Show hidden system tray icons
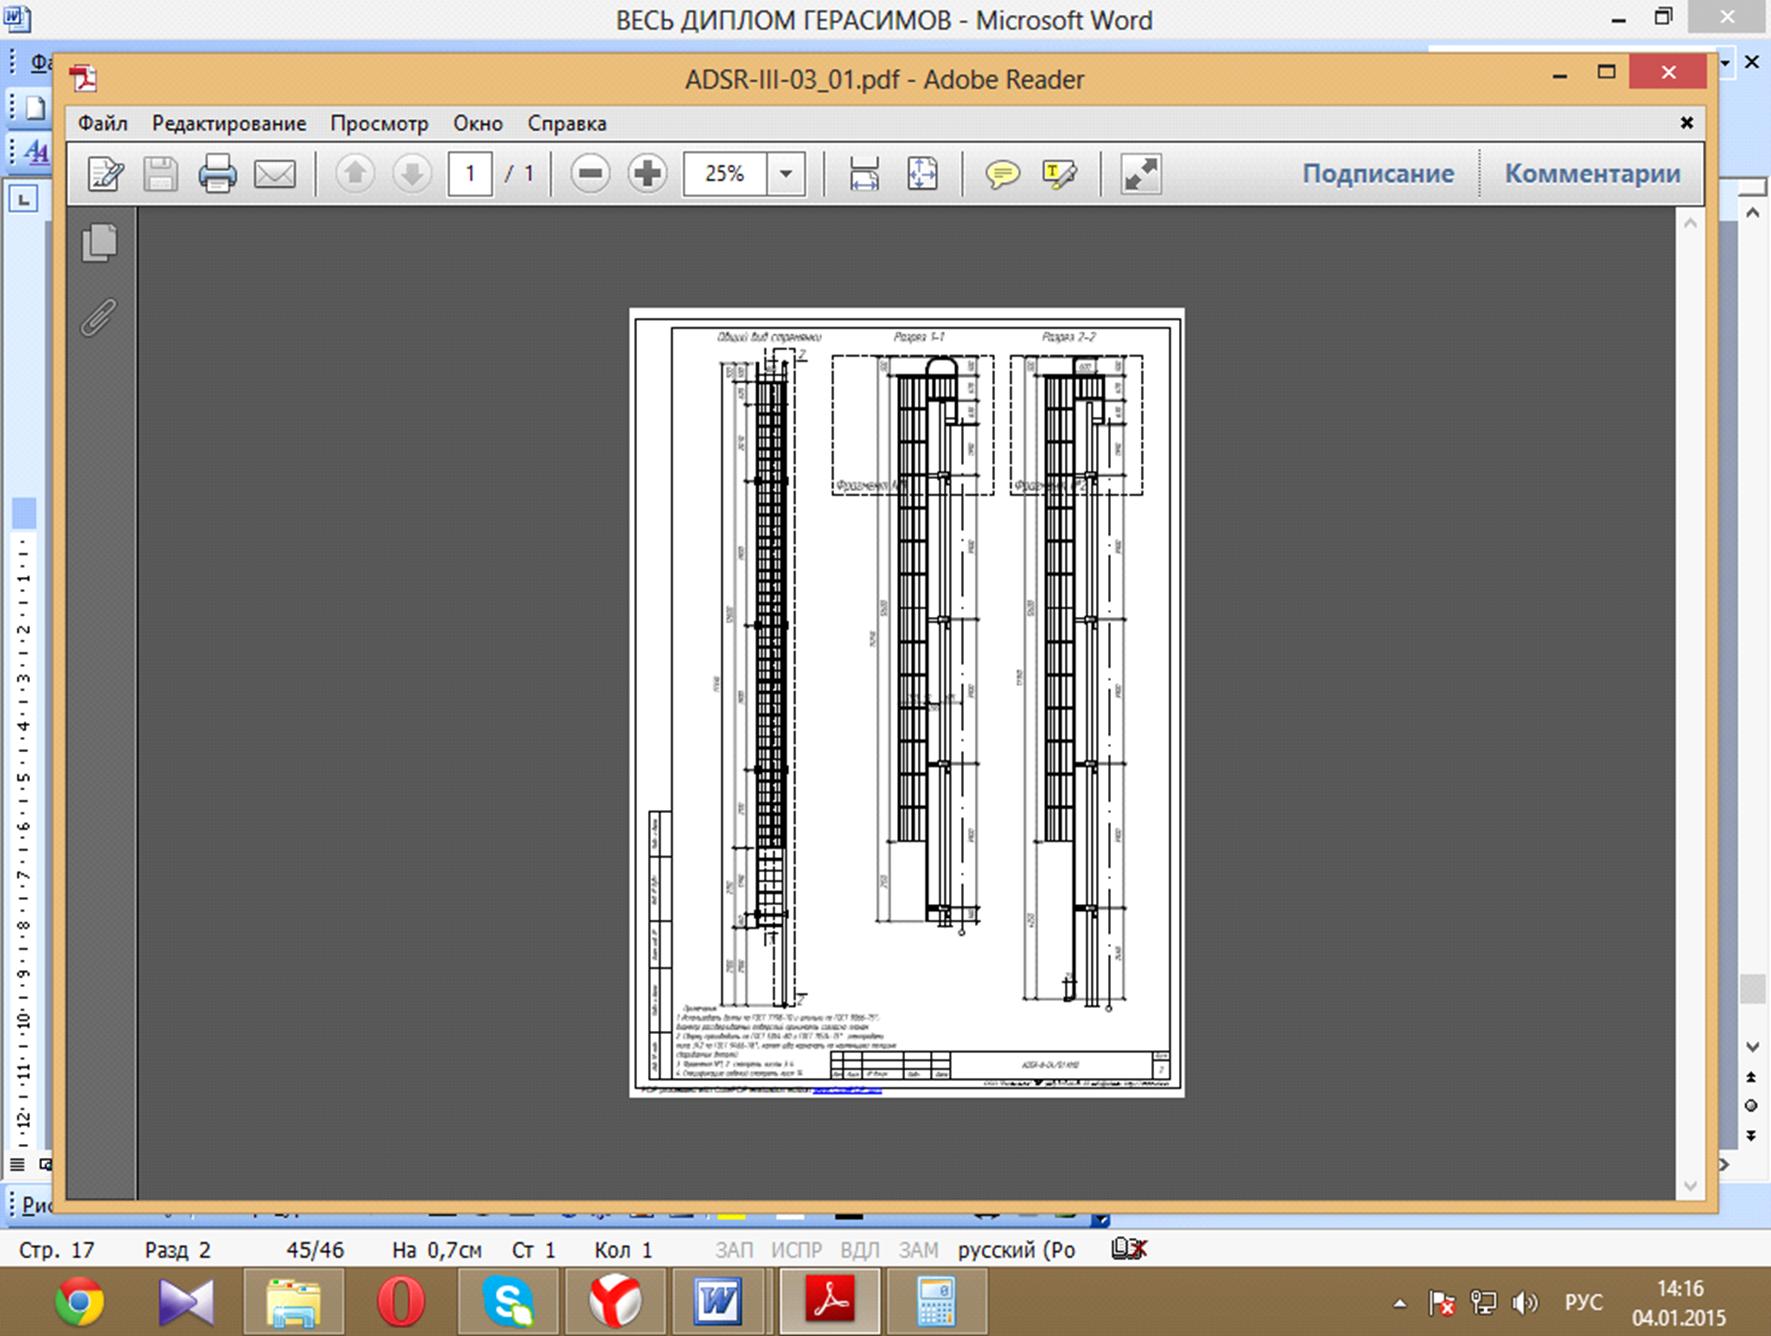Screen dimensions: 1771x1336 pyautogui.click(x=1400, y=1304)
